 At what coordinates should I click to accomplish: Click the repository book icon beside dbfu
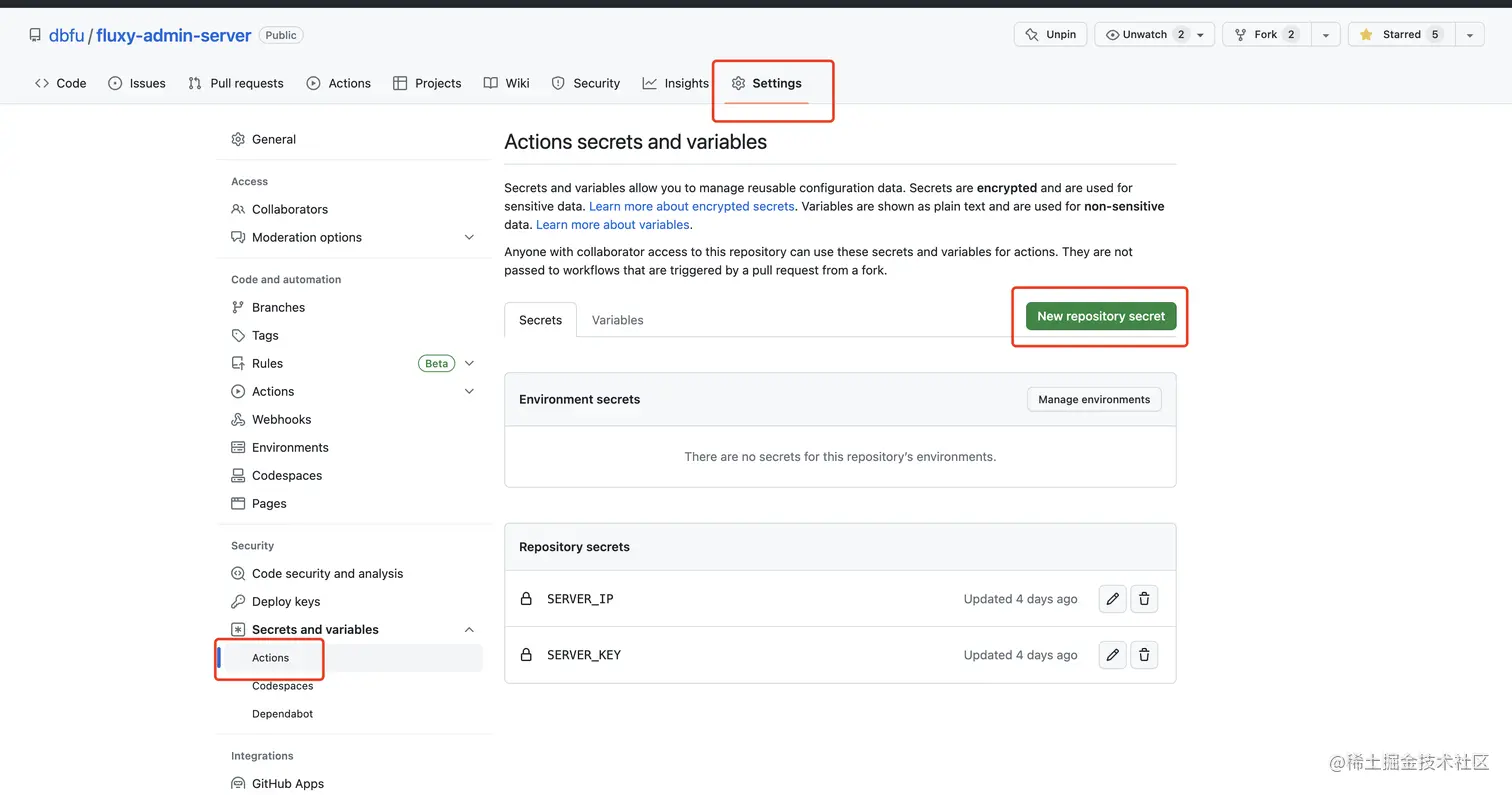coord(35,35)
